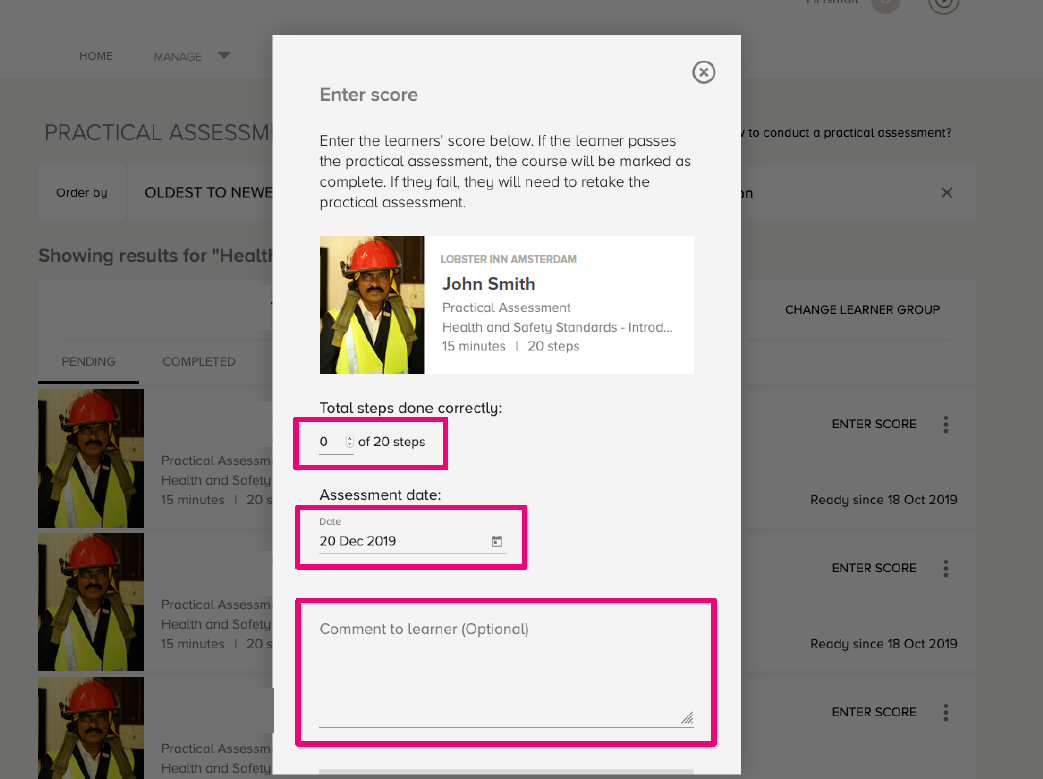Open more options menu for second learner row

point(945,568)
